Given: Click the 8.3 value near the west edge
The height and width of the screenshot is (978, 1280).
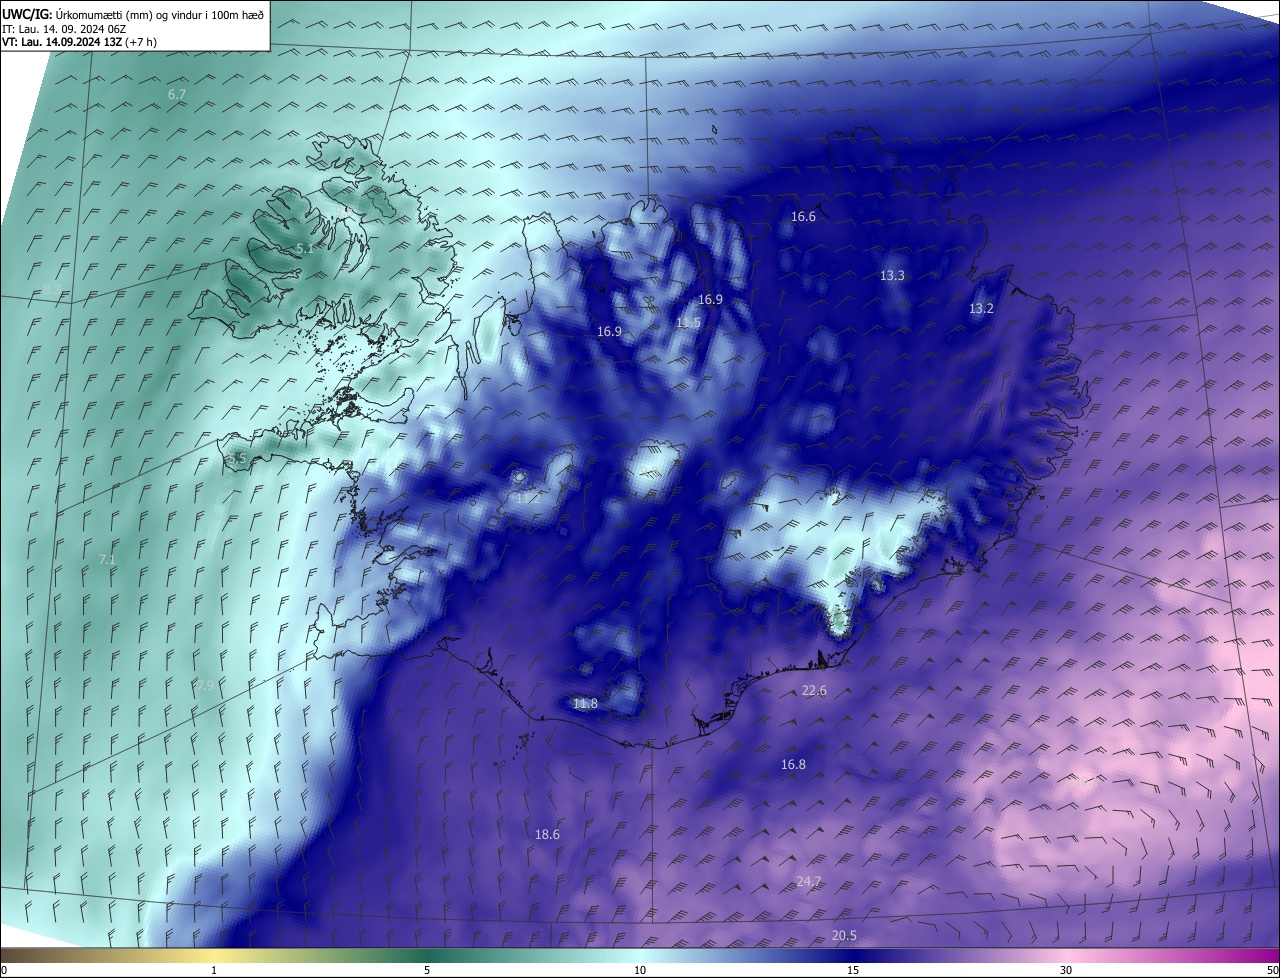Looking at the screenshot, I should pos(52,290).
